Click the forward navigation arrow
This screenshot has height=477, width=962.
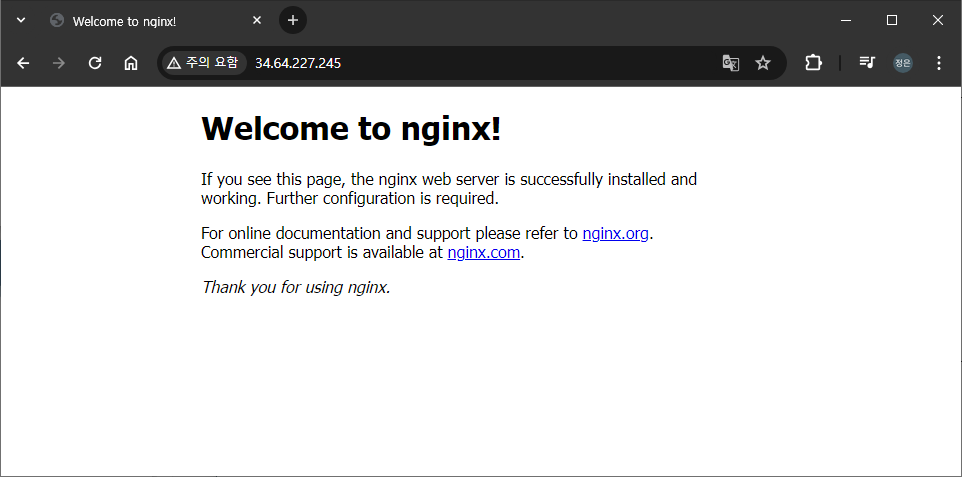point(59,63)
